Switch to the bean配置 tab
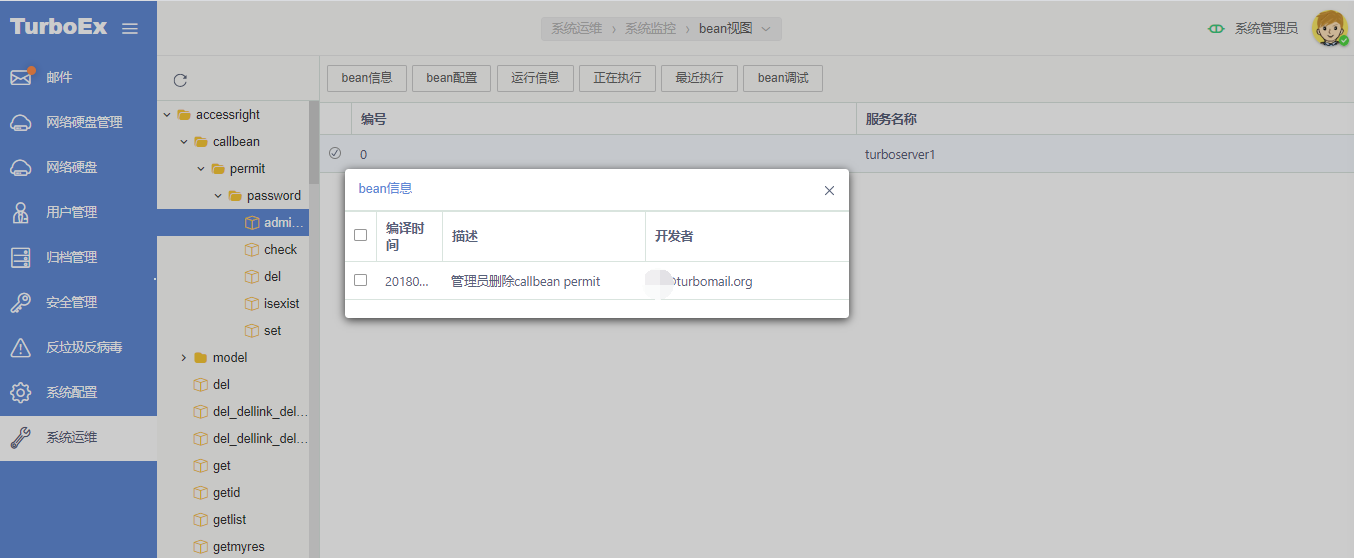The width and height of the screenshot is (1354, 558). click(x=451, y=78)
